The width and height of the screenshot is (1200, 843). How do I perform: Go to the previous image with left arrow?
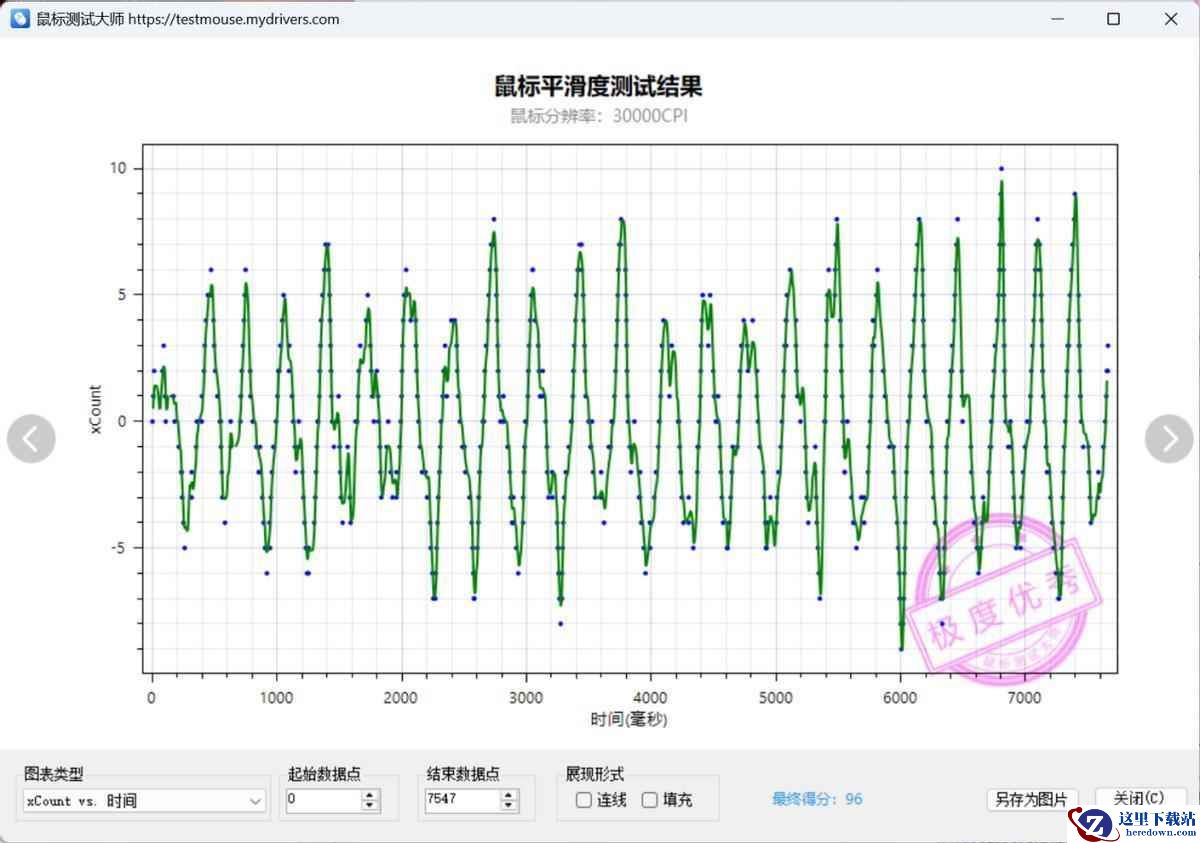[31, 438]
